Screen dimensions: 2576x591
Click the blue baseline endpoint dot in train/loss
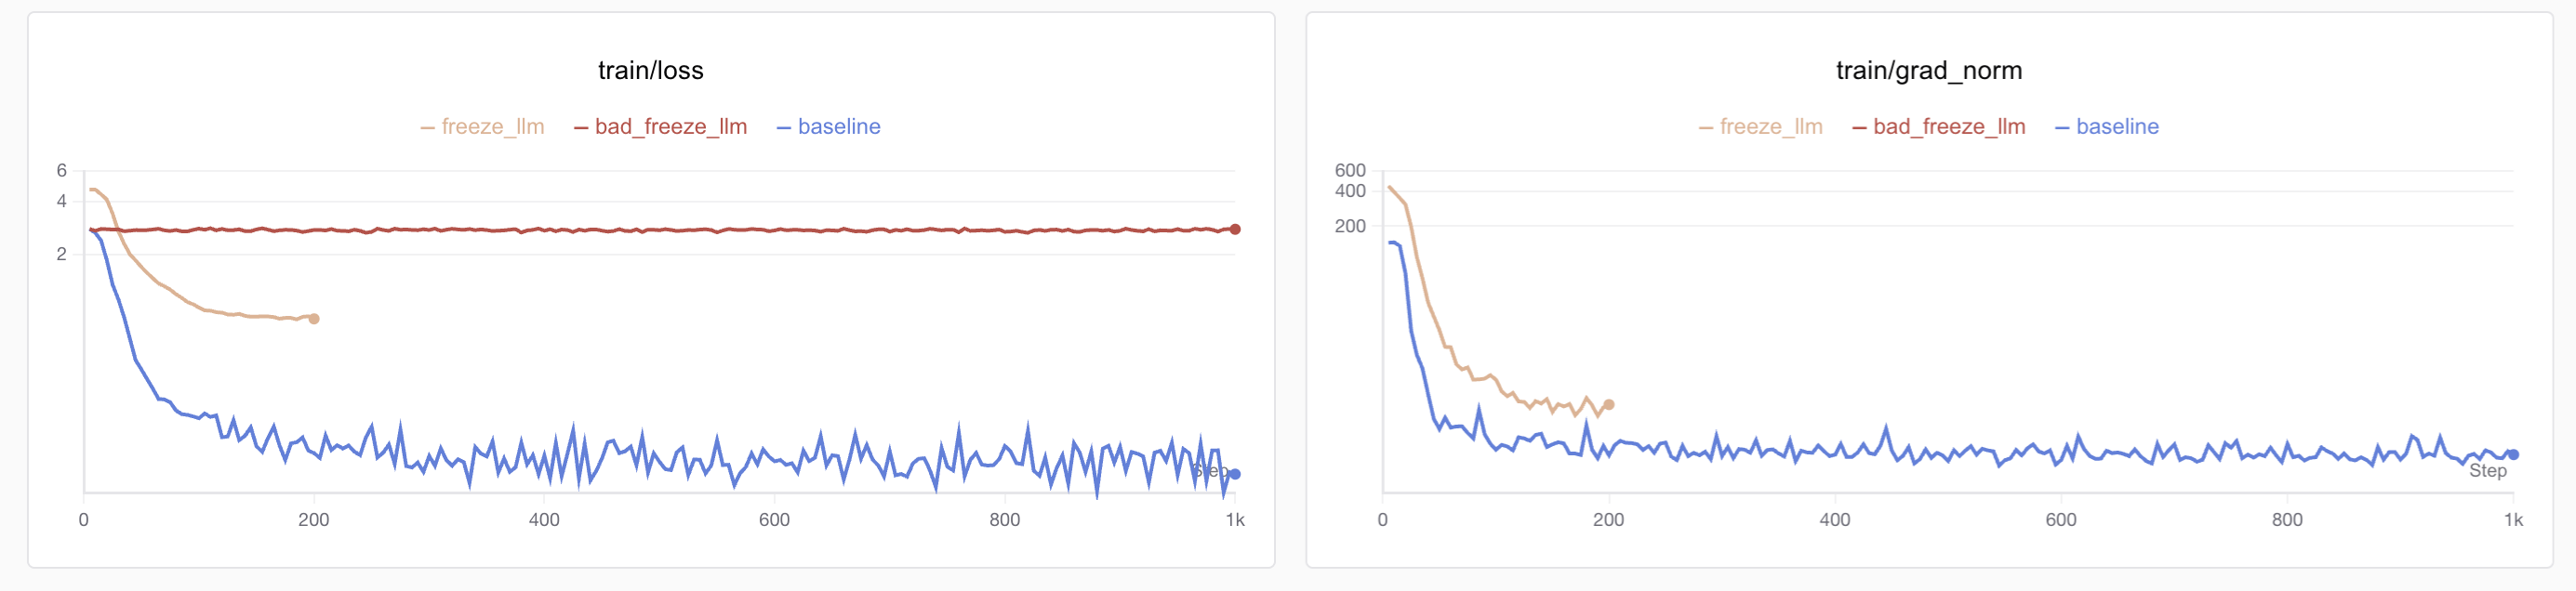point(1235,474)
